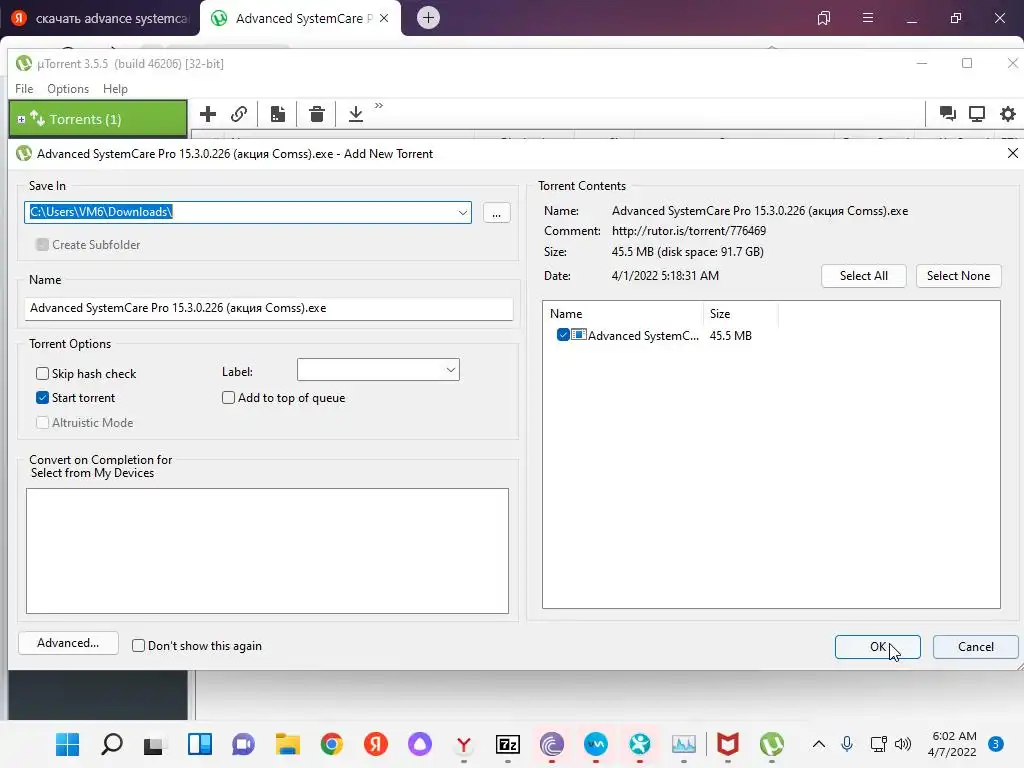Click the Add Torrent plus icon
1024x768 pixels.
coord(208,114)
